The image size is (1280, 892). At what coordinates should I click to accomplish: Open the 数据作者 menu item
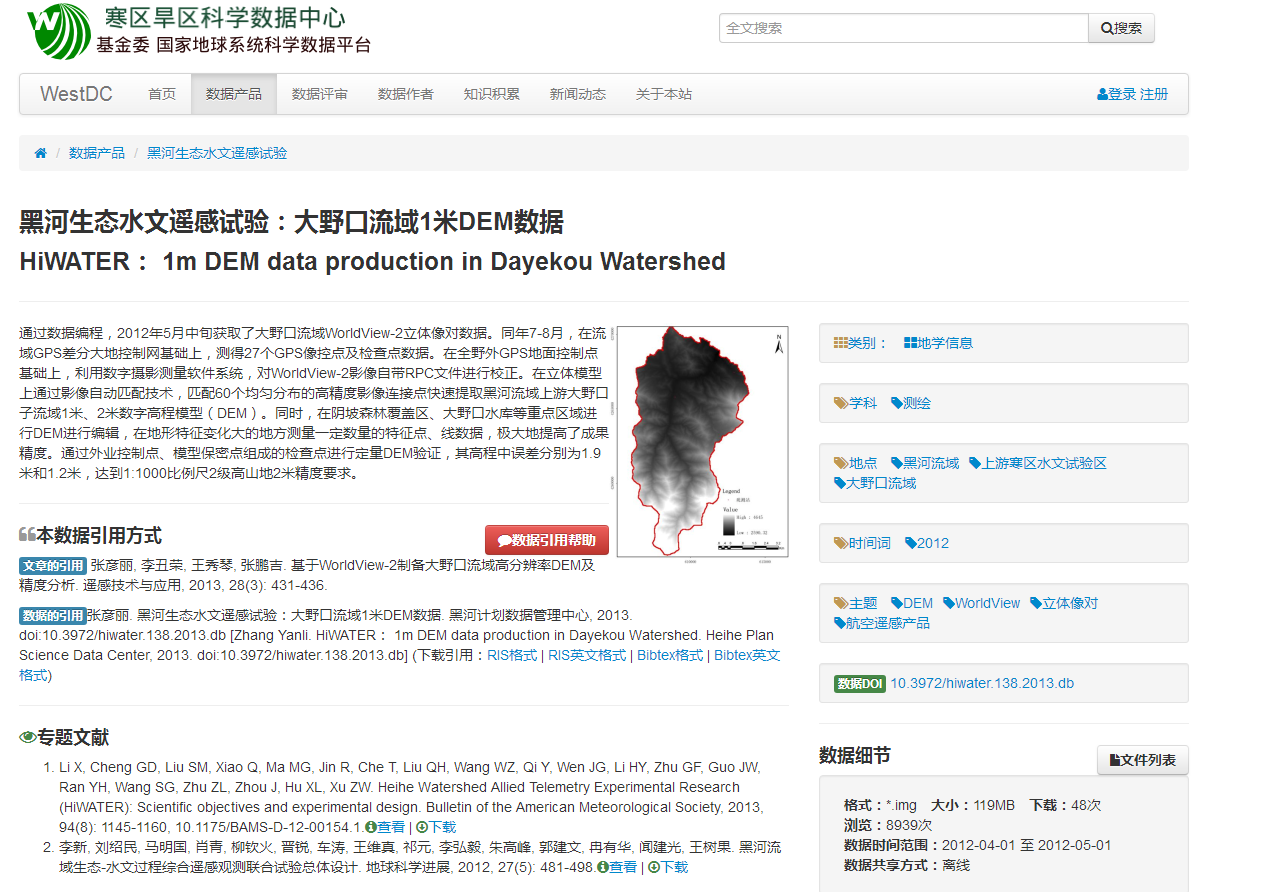click(x=406, y=94)
